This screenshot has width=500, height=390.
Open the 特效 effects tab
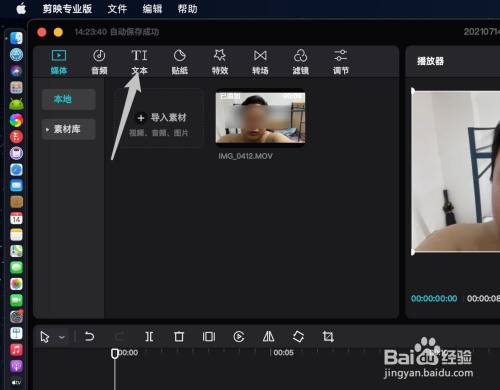(220, 62)
